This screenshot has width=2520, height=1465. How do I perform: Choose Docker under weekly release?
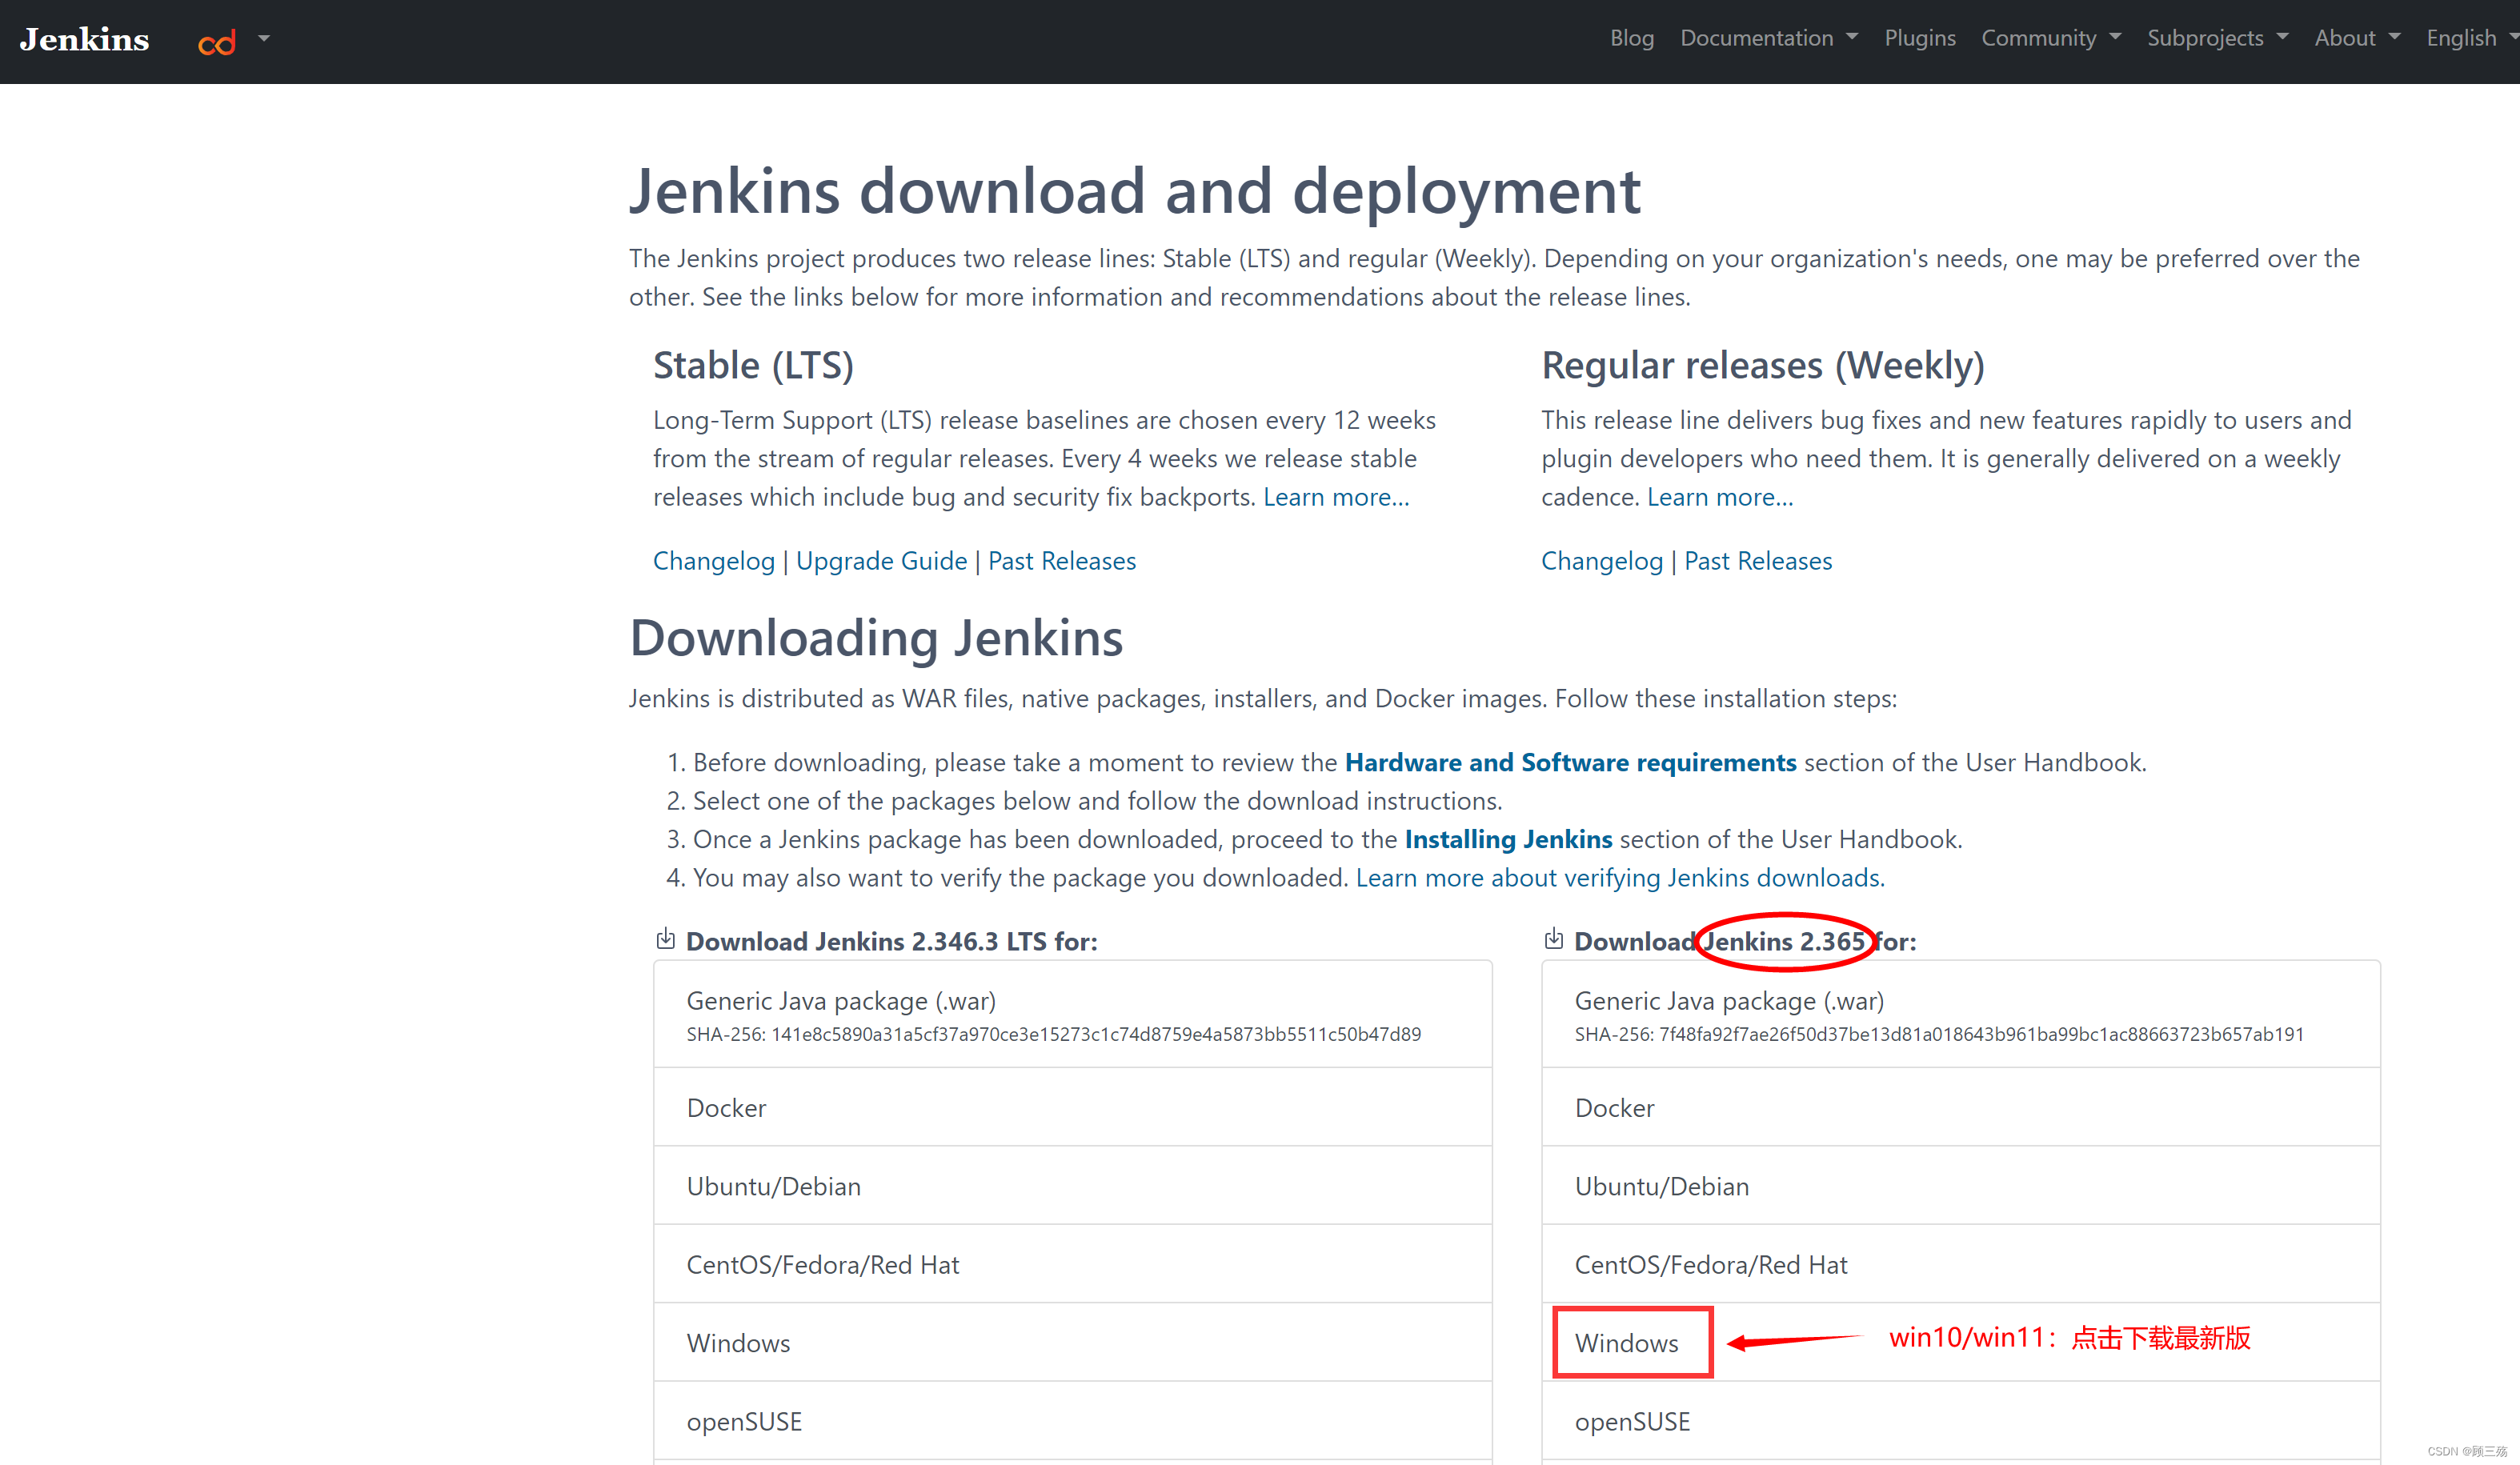pyautogui.click(x=1614, y=1108)
